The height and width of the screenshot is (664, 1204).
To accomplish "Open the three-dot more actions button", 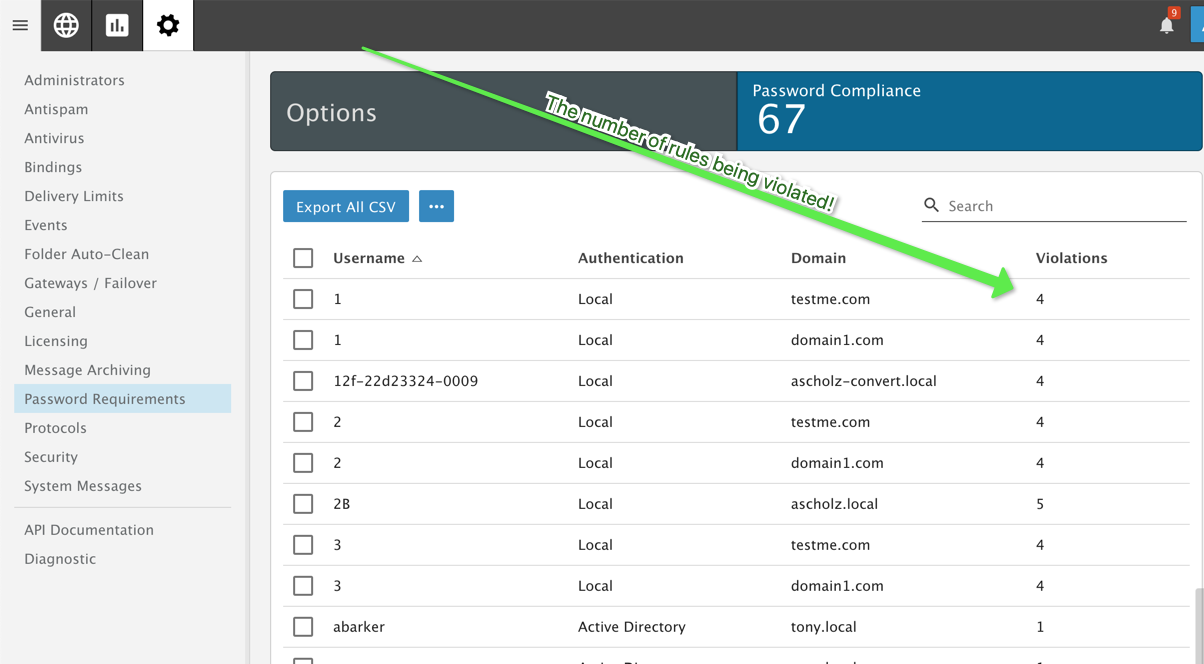I will pos(436,206).
